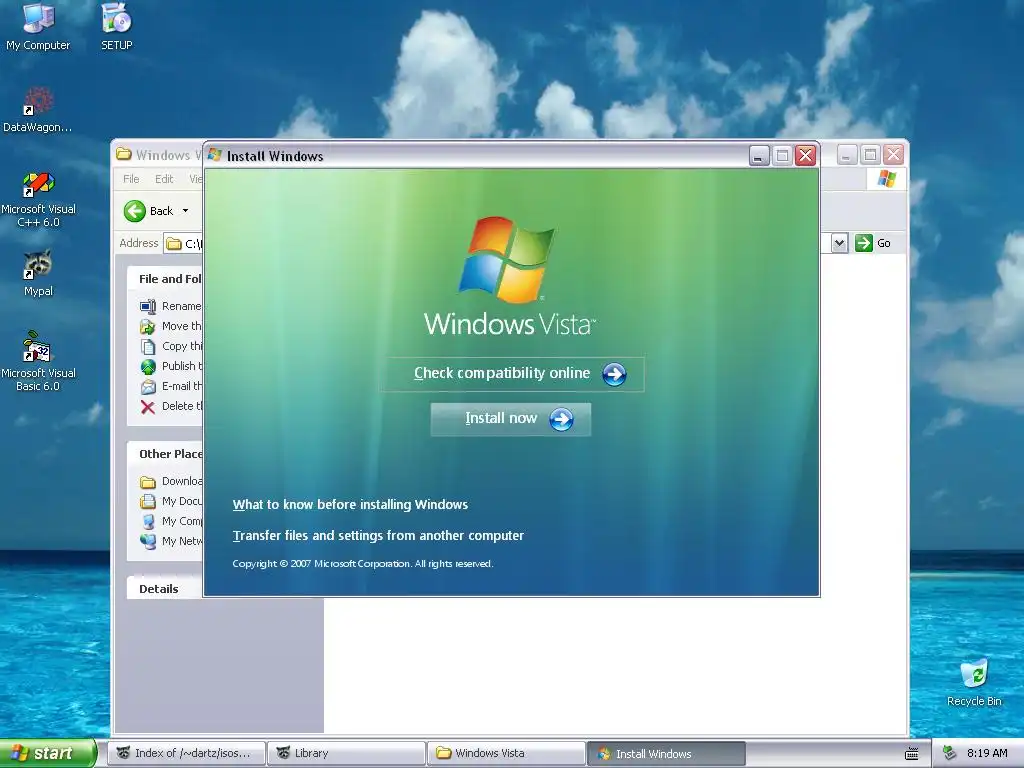Click the green Go arrow button
The height and width of the screenshot is (768, 1024).
click(864, 243)
